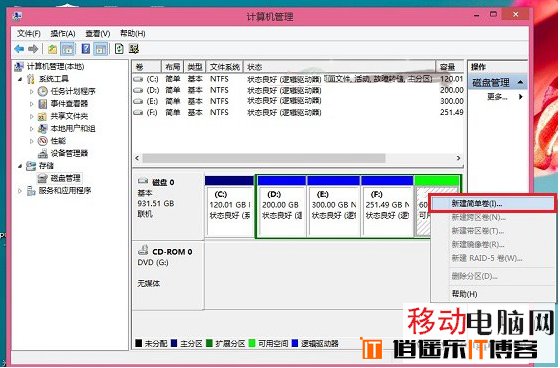560x368 pixels.
Task: Select 任务计划程序 in the tree
Action: (73, 91)
